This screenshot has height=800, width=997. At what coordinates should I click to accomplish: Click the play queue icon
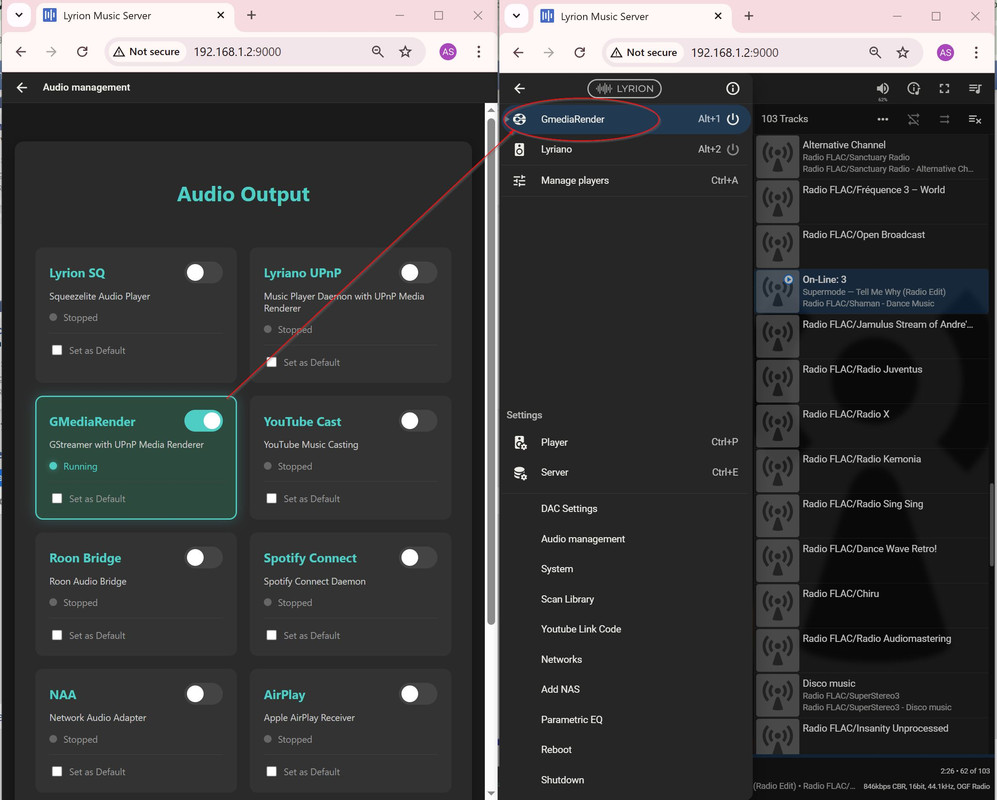(975, 88)
